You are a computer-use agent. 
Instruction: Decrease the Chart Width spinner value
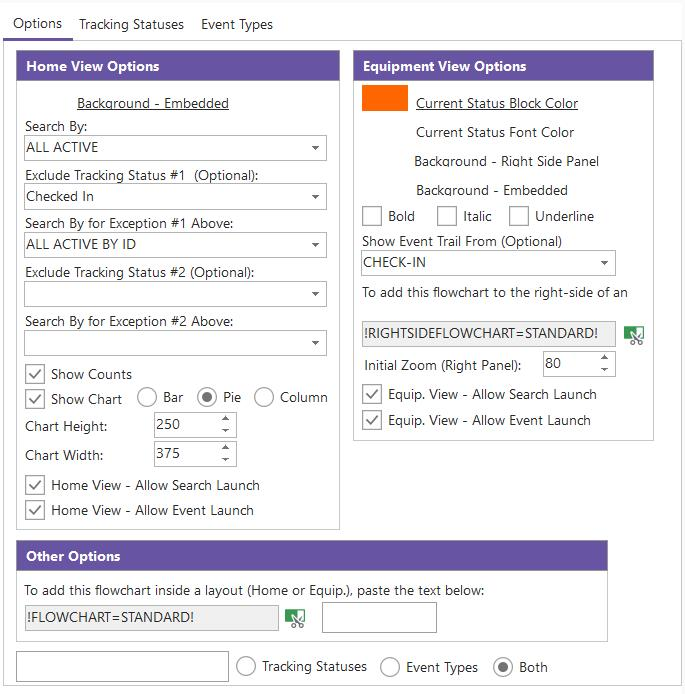[226, 461]
